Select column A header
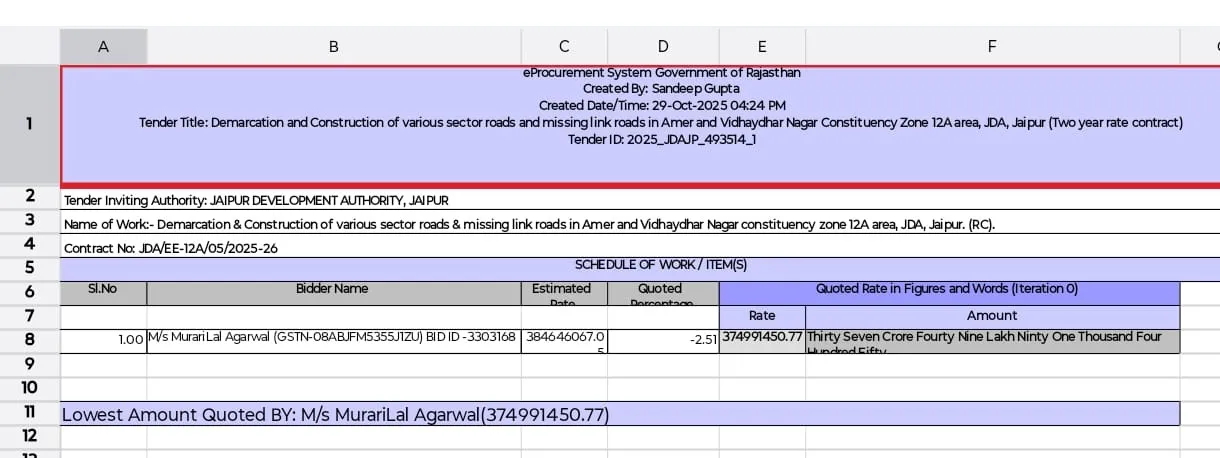 [103, 46]
